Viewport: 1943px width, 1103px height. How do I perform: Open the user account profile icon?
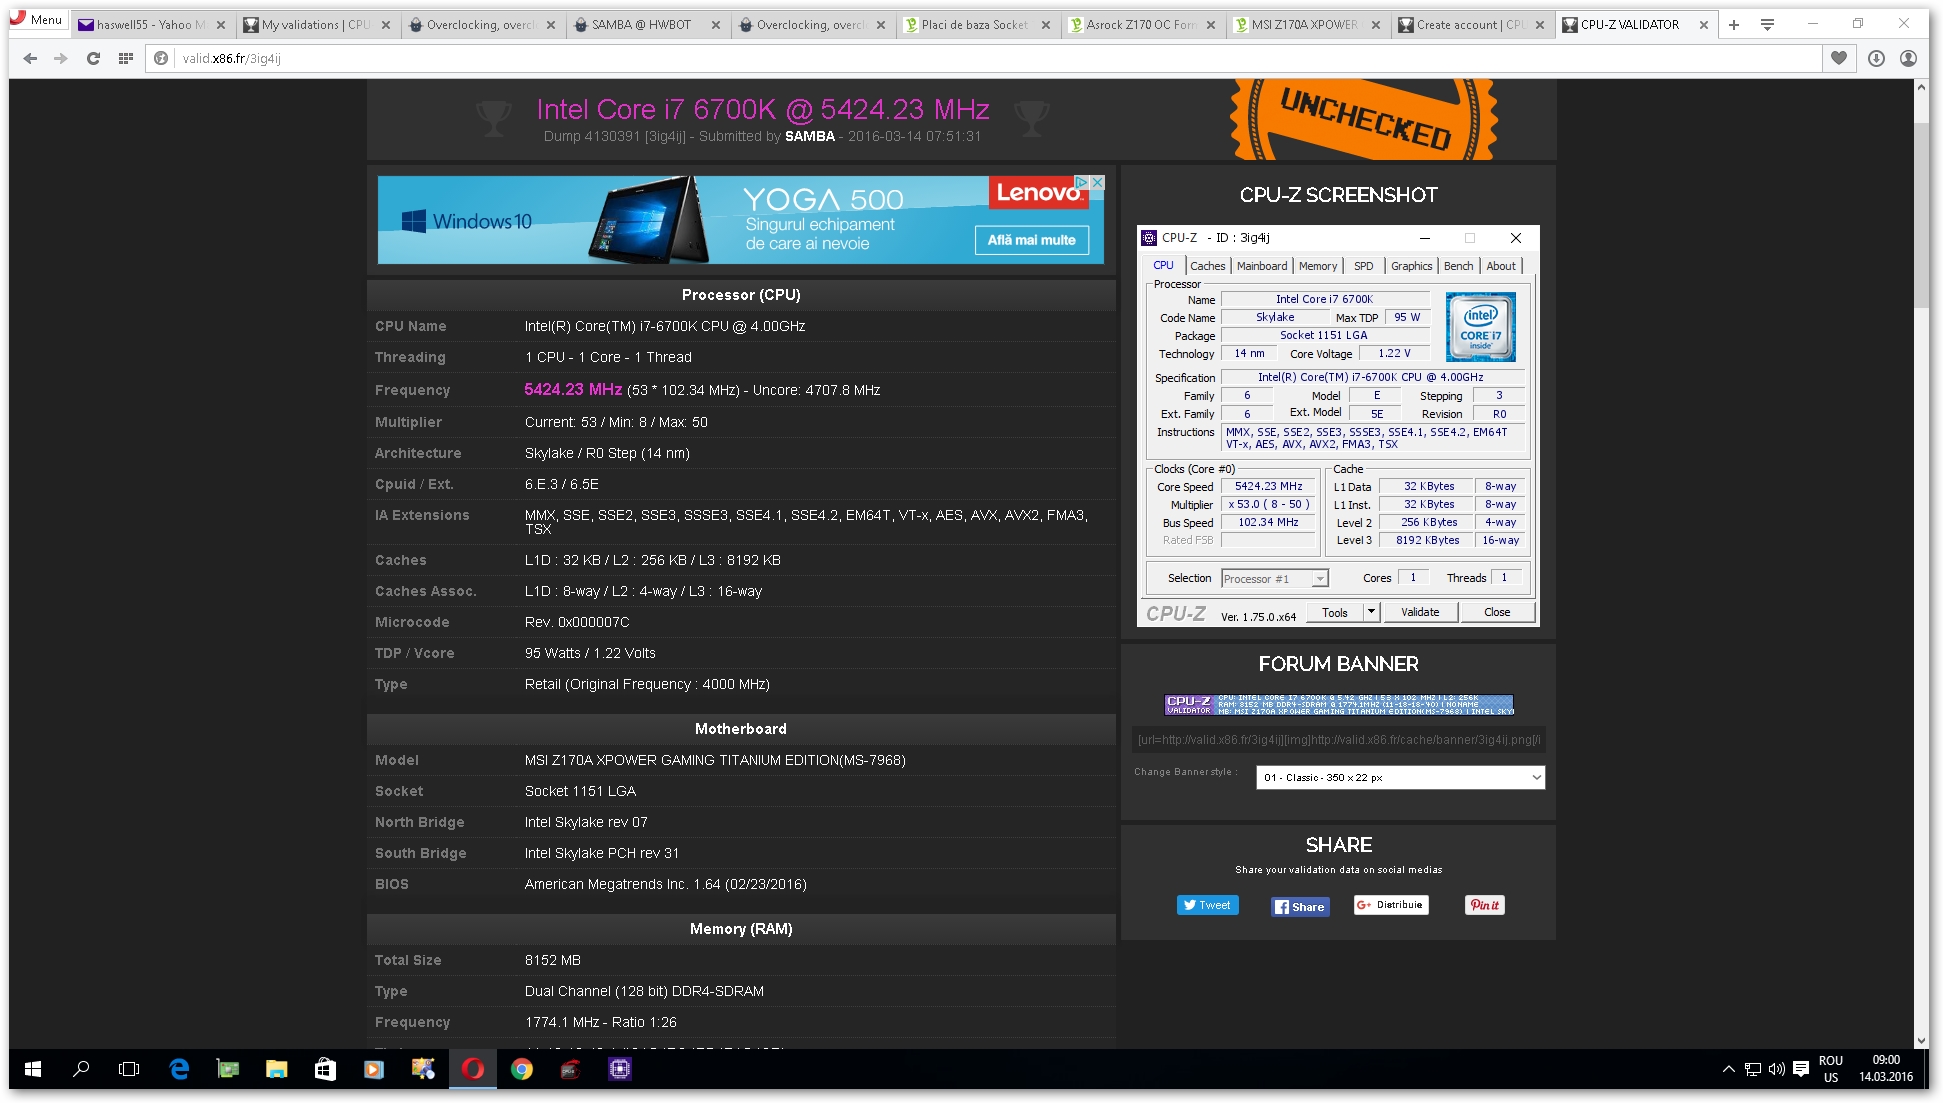pos(1908,59)
